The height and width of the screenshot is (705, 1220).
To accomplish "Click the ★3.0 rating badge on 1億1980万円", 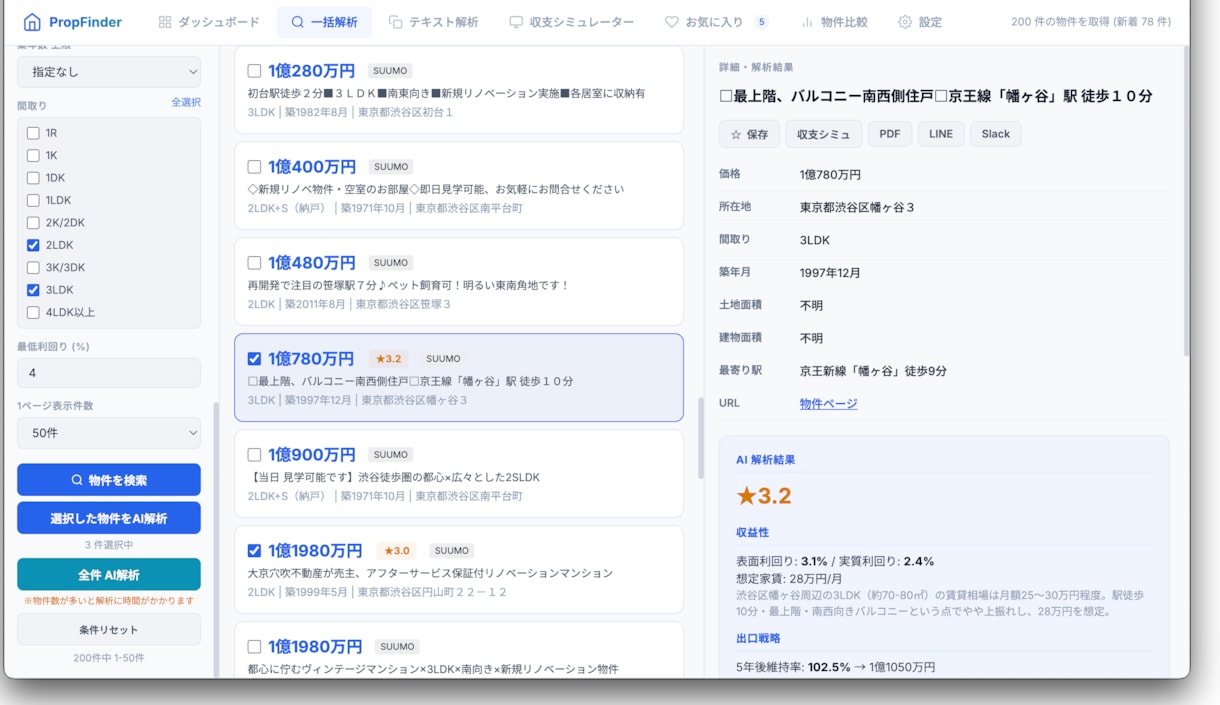I will (397, 551).
